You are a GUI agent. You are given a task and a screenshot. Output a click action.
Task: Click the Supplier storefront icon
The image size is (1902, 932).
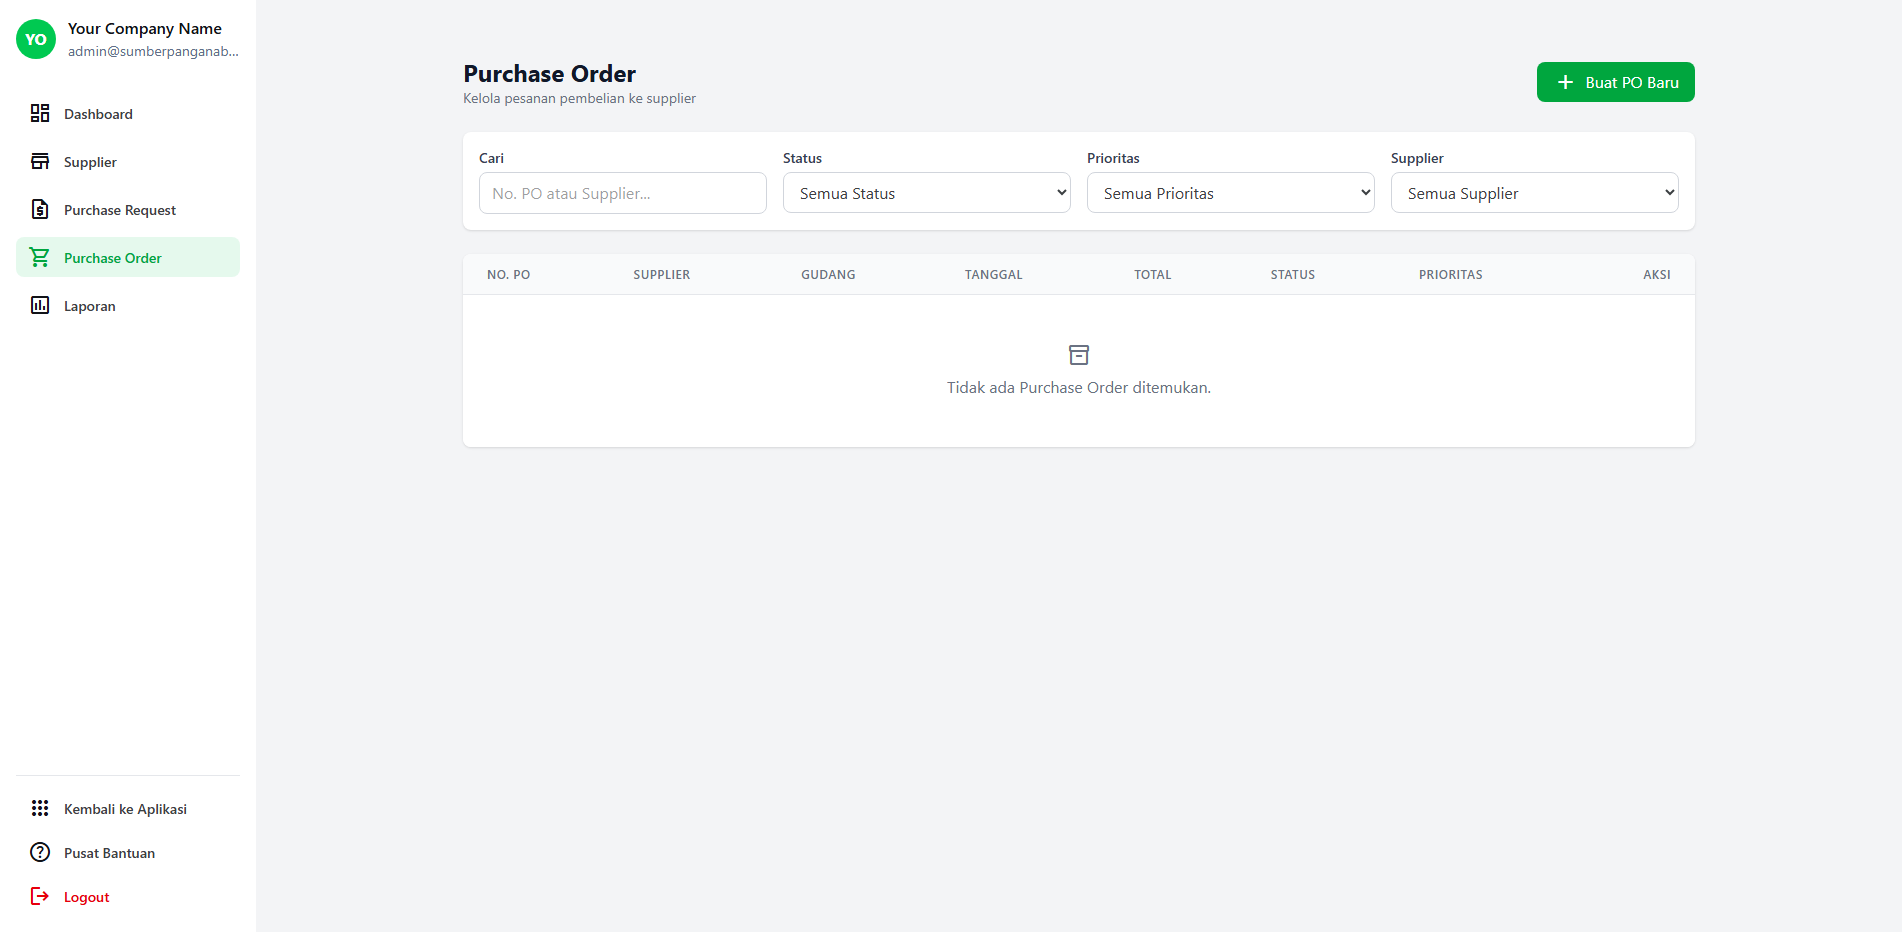tap(40, 161)
